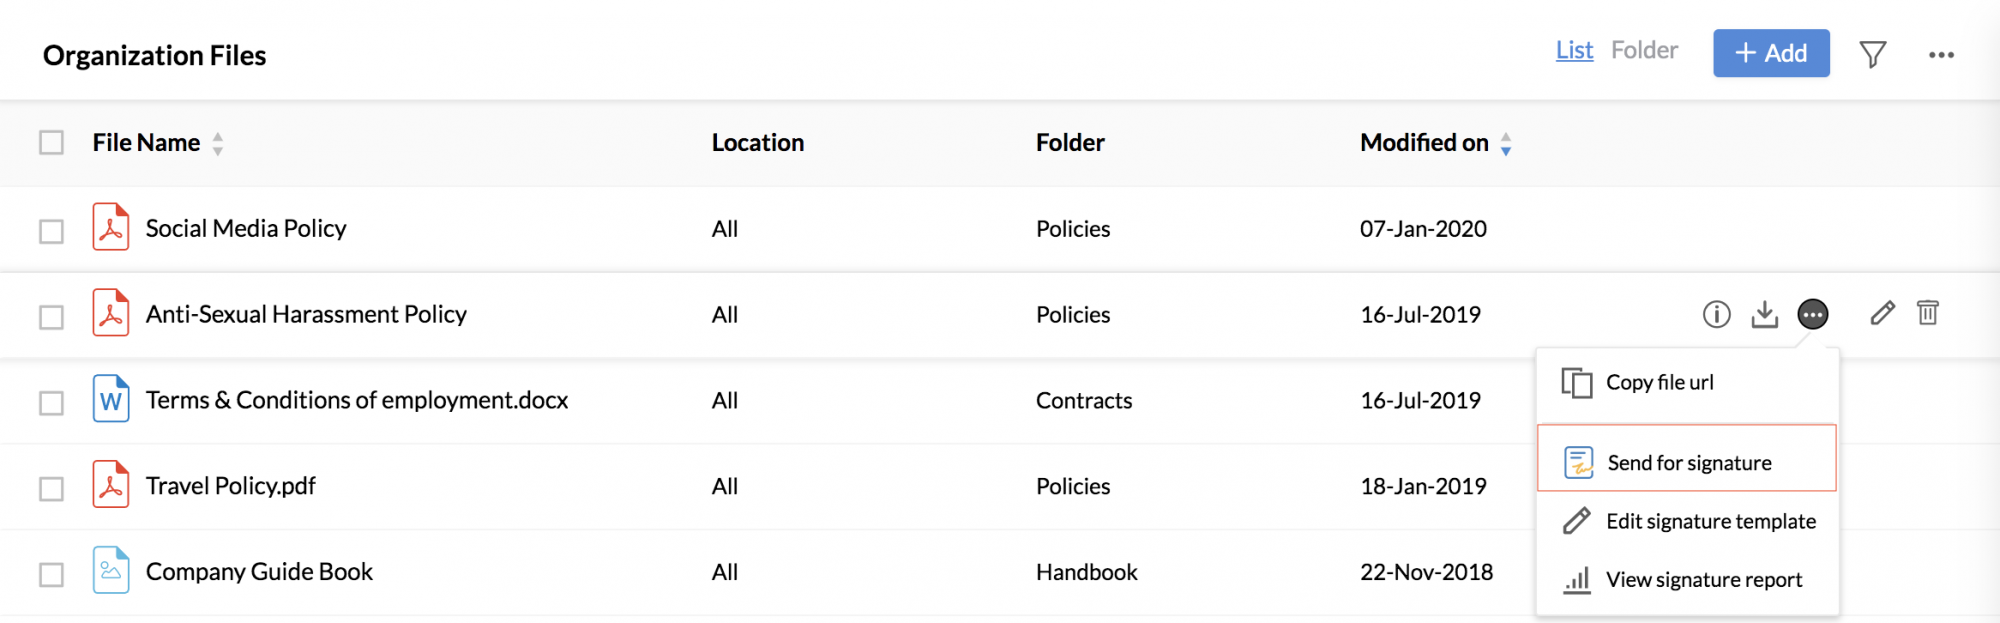Check the Social Media Policy checkbox
Image resolution: width=2000 pixels, height=623 pixels.
click(51, 231)
